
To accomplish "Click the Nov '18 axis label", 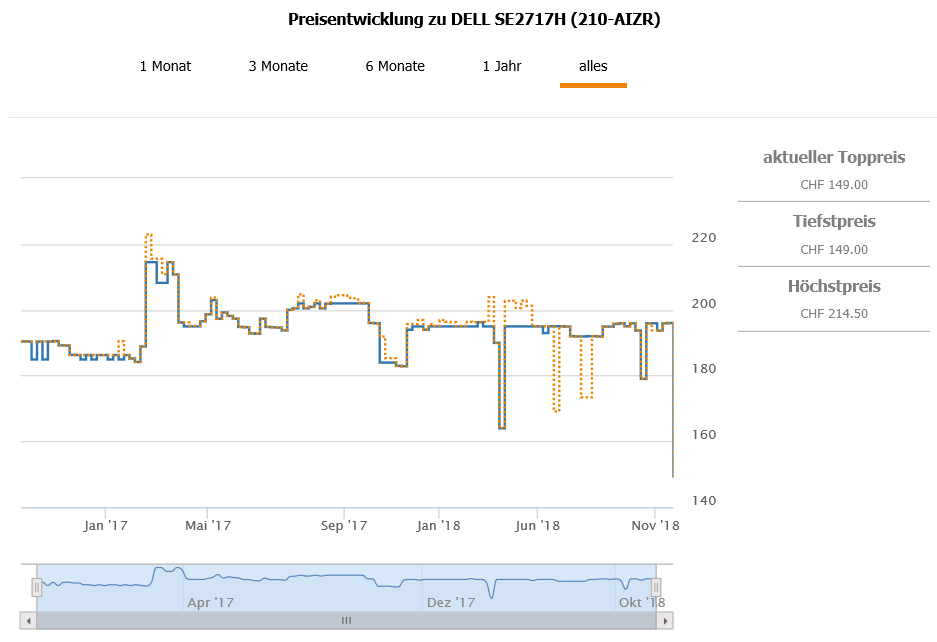I will tap(656, 525).
